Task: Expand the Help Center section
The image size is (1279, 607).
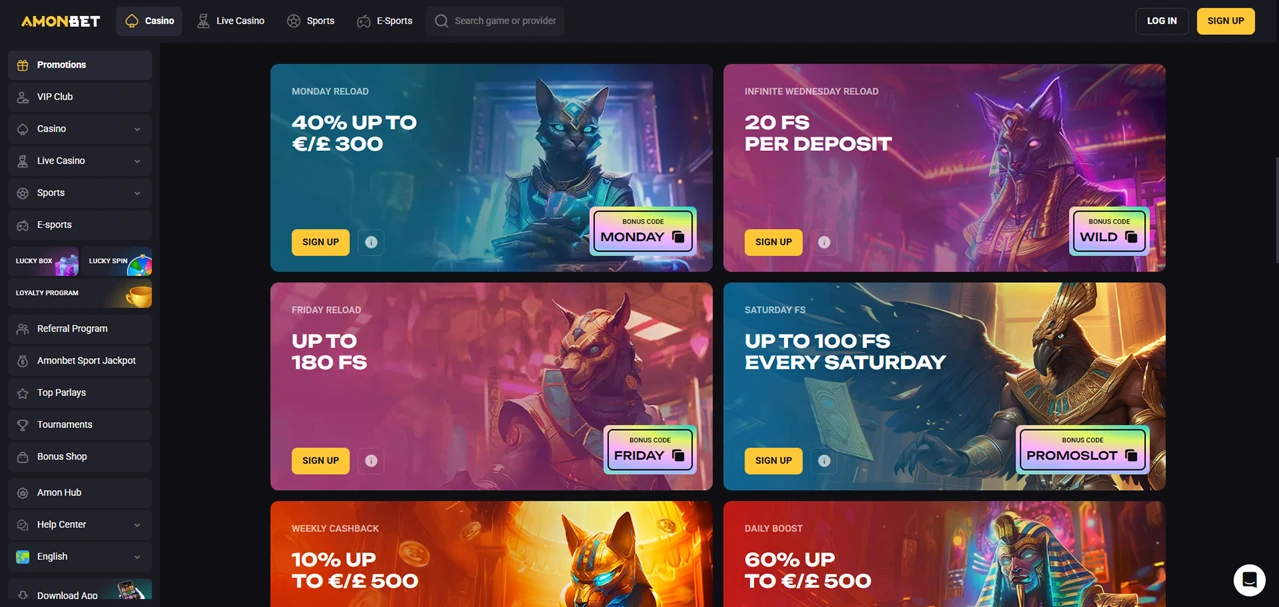Action: pyautogui.click(x=80, y=525)
